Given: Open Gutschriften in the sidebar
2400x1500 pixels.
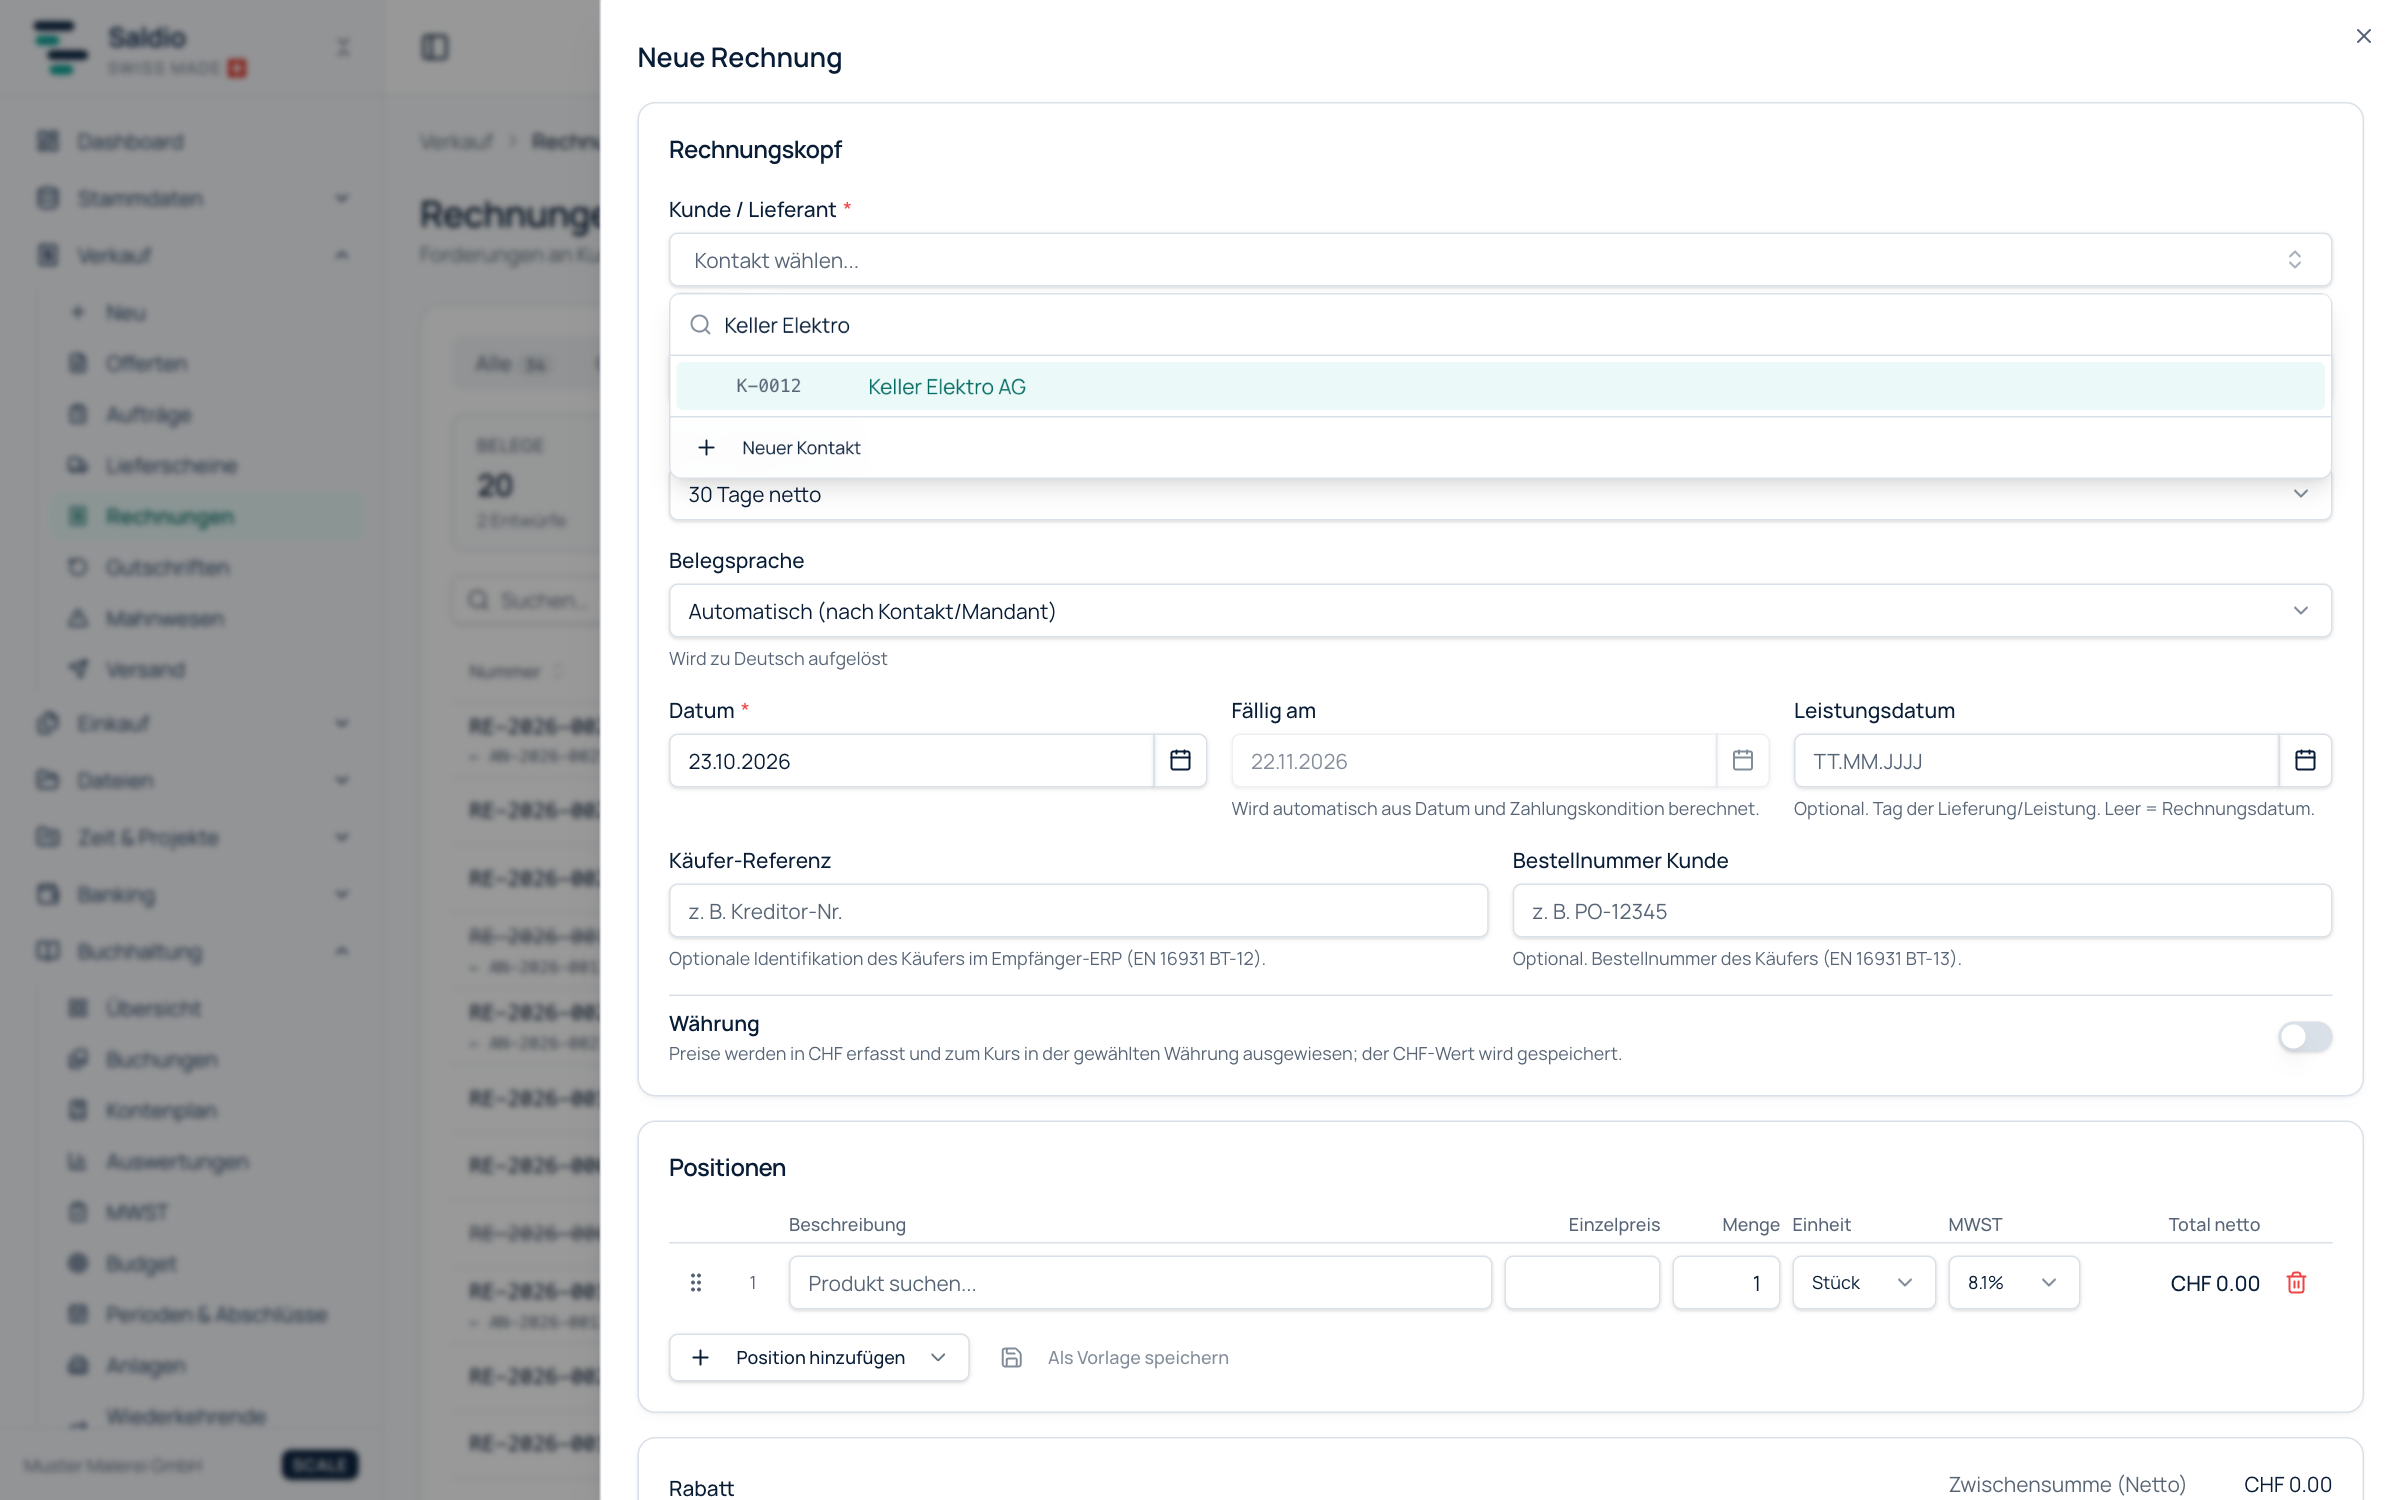Looking at the screenshot, I should pyautogui.click(x=167, y=567).
